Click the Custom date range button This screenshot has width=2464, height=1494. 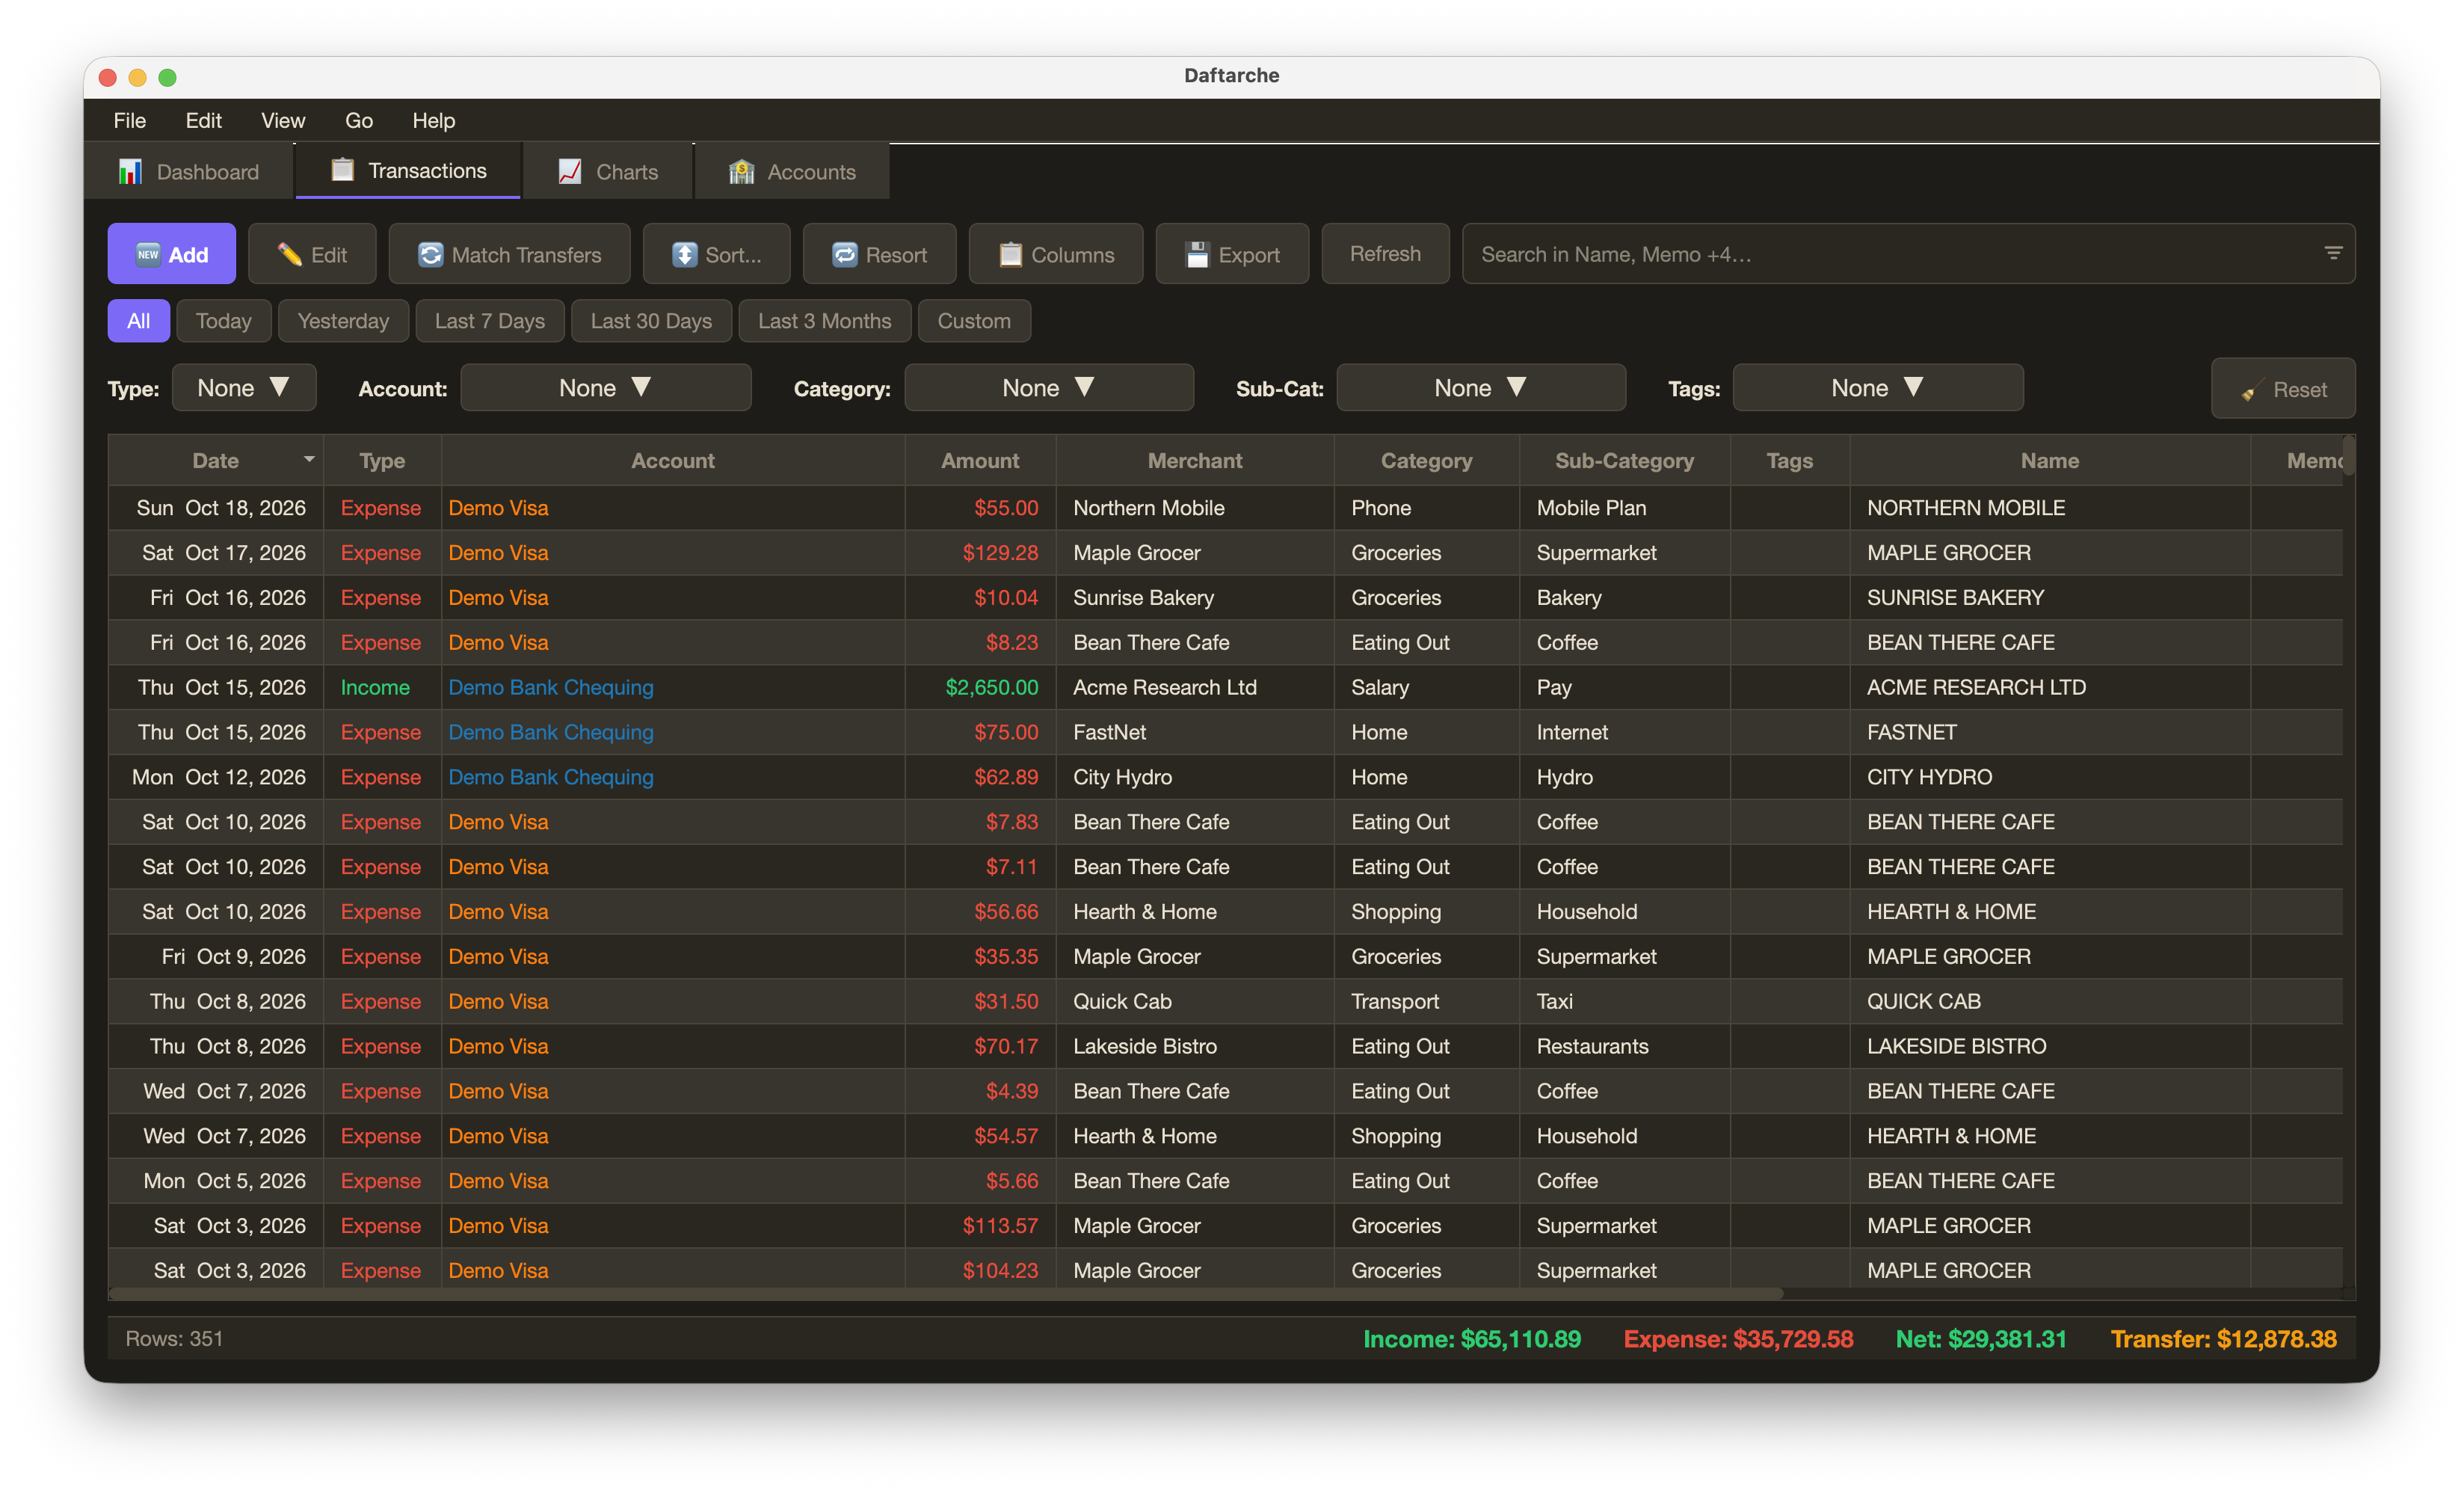tap(974, 321)
